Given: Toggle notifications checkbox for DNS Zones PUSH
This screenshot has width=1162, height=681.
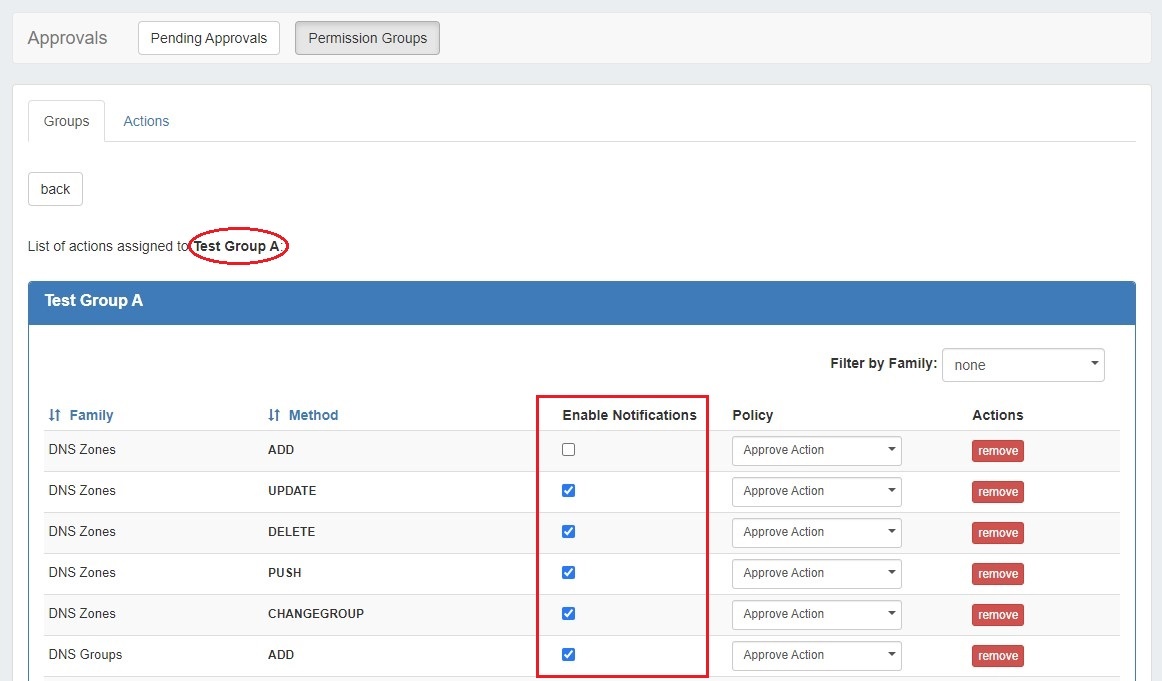Looking at the screenshot, I should 568,573.
